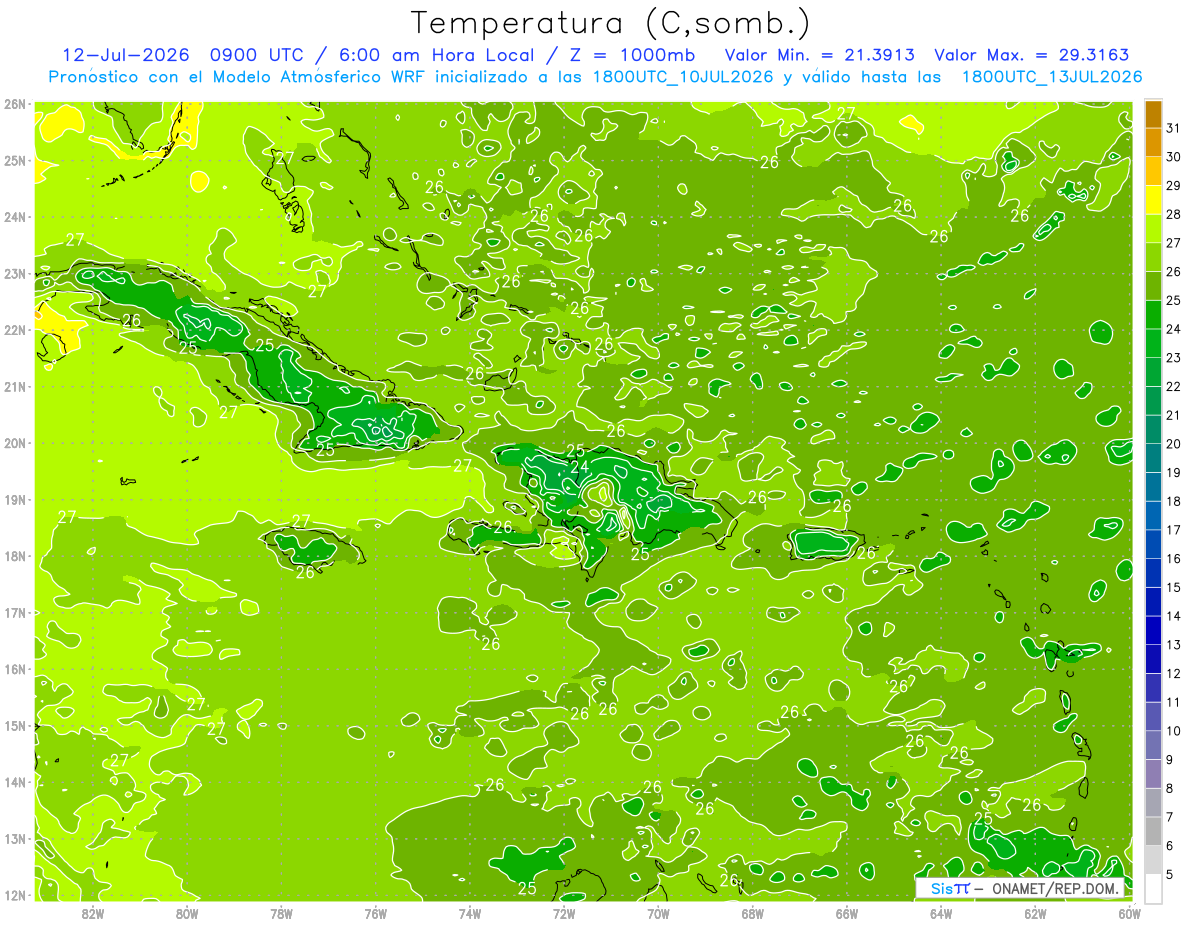Click the 74W longitude axis label
1200x927 pixels.
click(x=469, y=913)
